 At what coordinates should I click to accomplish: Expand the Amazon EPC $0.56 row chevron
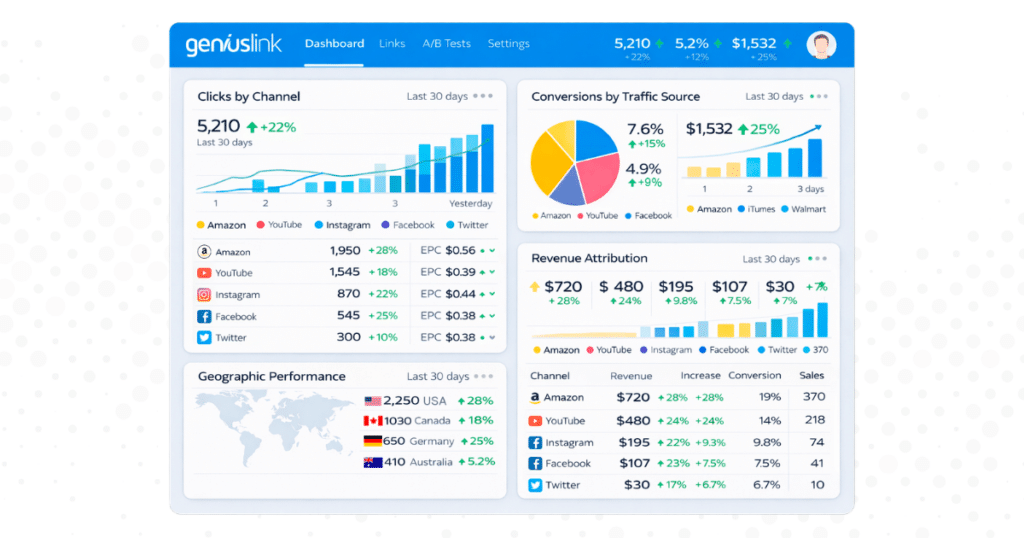point(492,250)
